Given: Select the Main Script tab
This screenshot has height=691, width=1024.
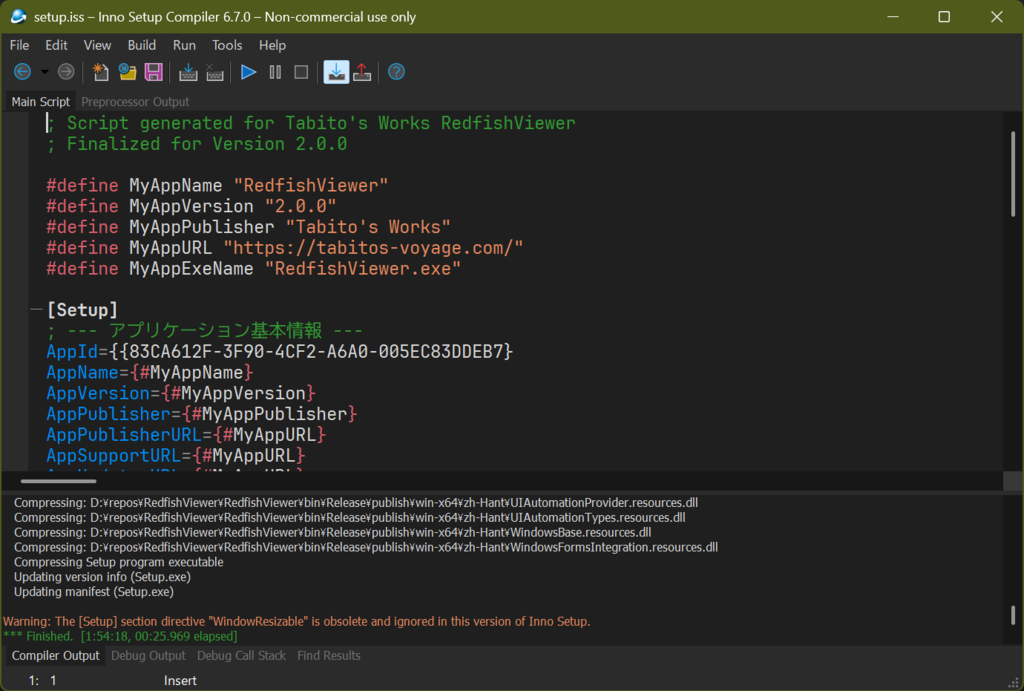Looking at the screenshot, I should pos(40,102).
